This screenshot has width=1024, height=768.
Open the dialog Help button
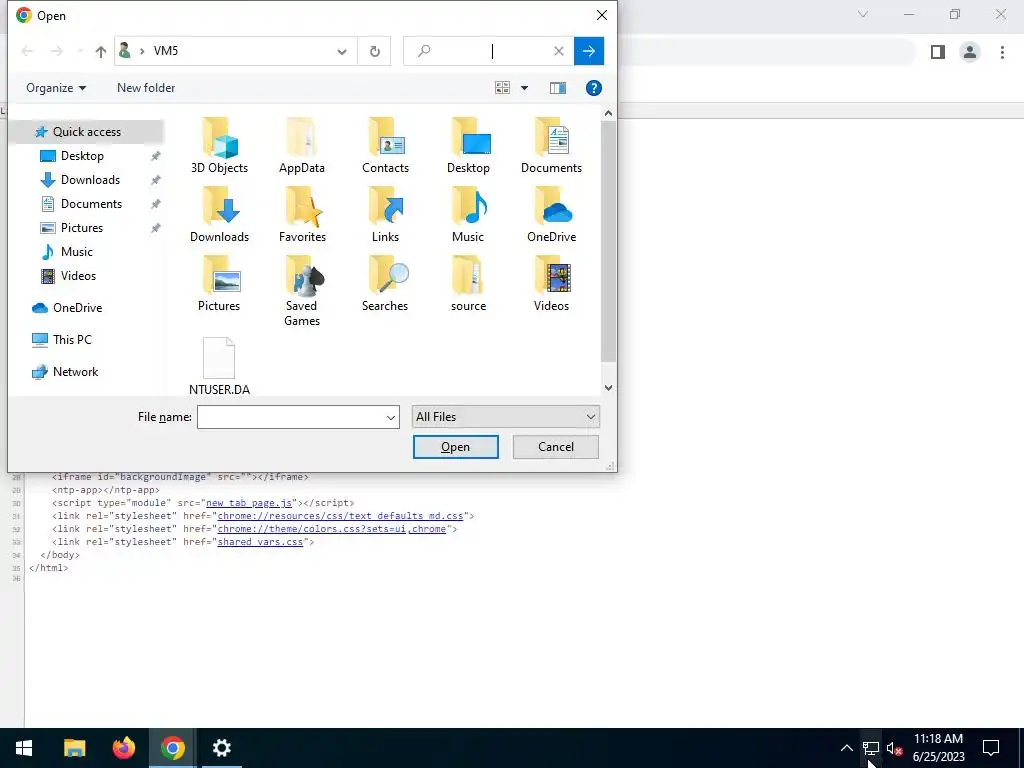point(594,88)
